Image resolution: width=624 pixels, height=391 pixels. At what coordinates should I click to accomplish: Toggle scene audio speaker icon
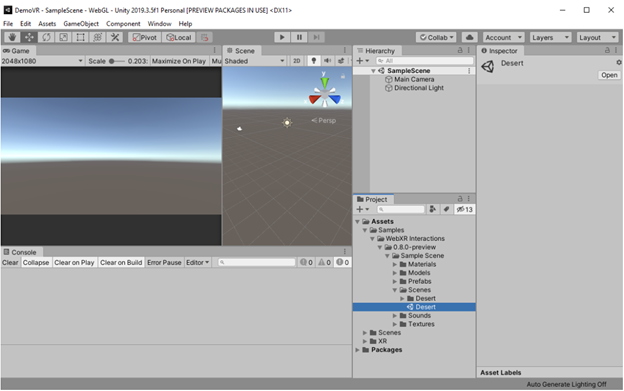click(x=328, y=61)
